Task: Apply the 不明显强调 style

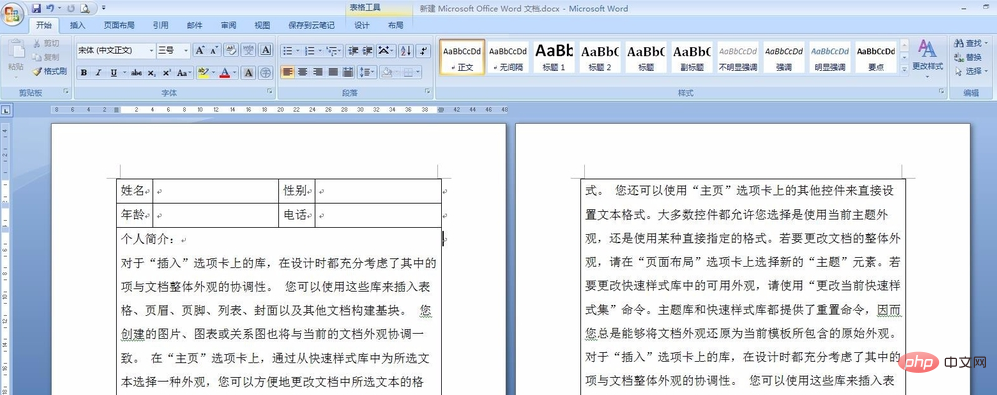Action: tap(738, 57)
